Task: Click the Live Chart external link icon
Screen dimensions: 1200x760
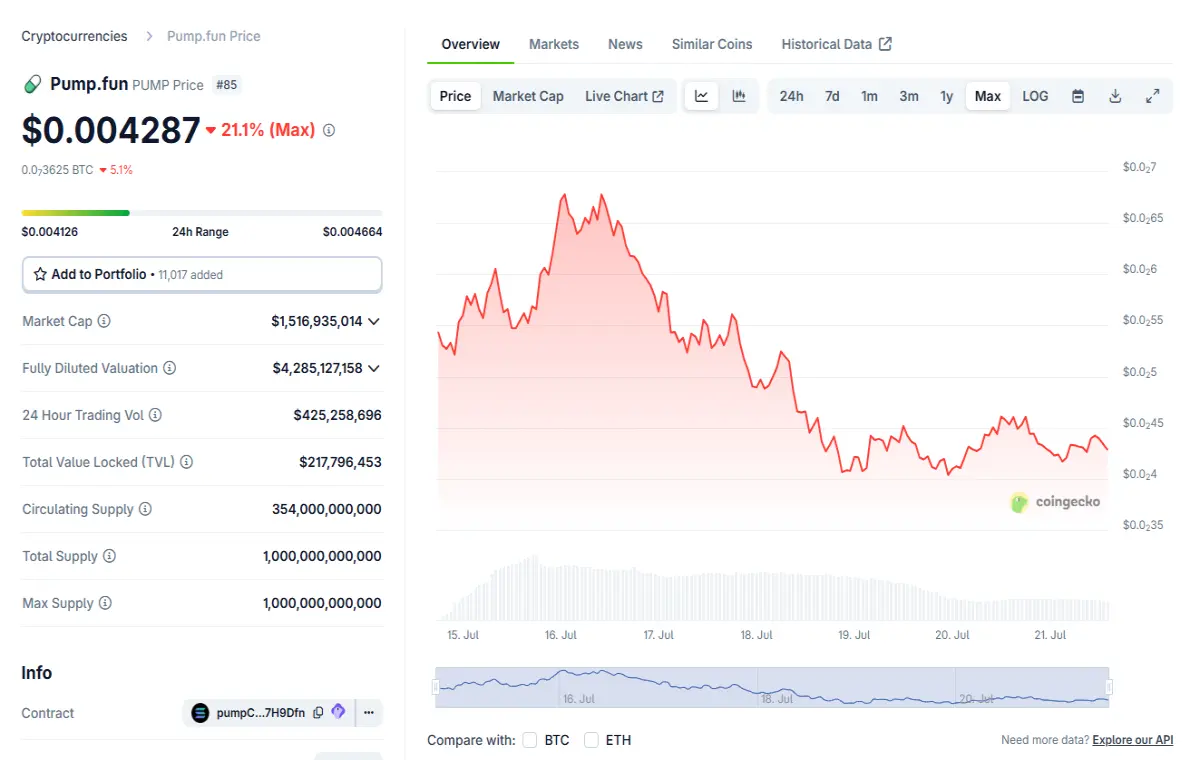Action: tap(658, 96)
